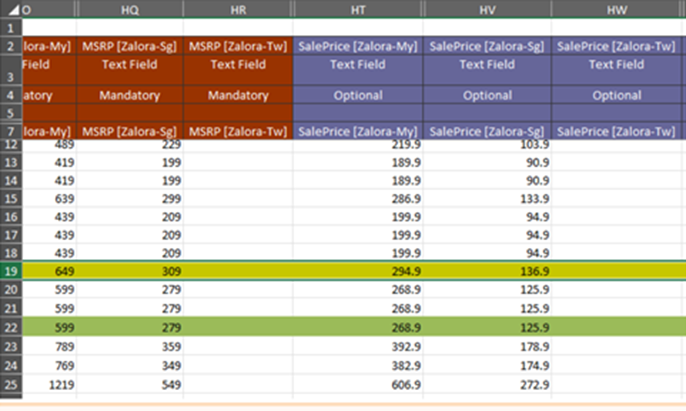Image resolution: width=686 pixels, height=411 pixels.
Task: Click value 489 in row 12
Action: (x=64, y=145)
